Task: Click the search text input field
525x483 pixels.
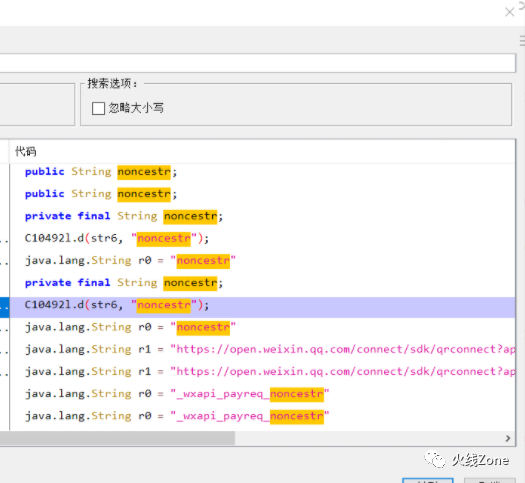Action: click(x=257, y=63)
